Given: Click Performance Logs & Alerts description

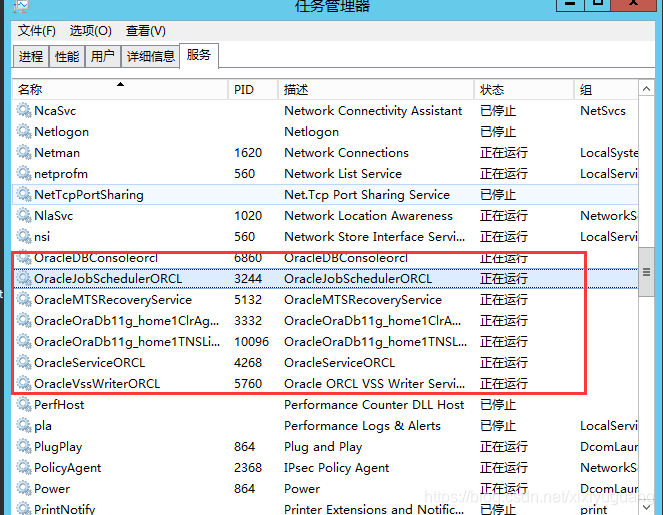Looking at the screenshot, I should coord(362,425).
